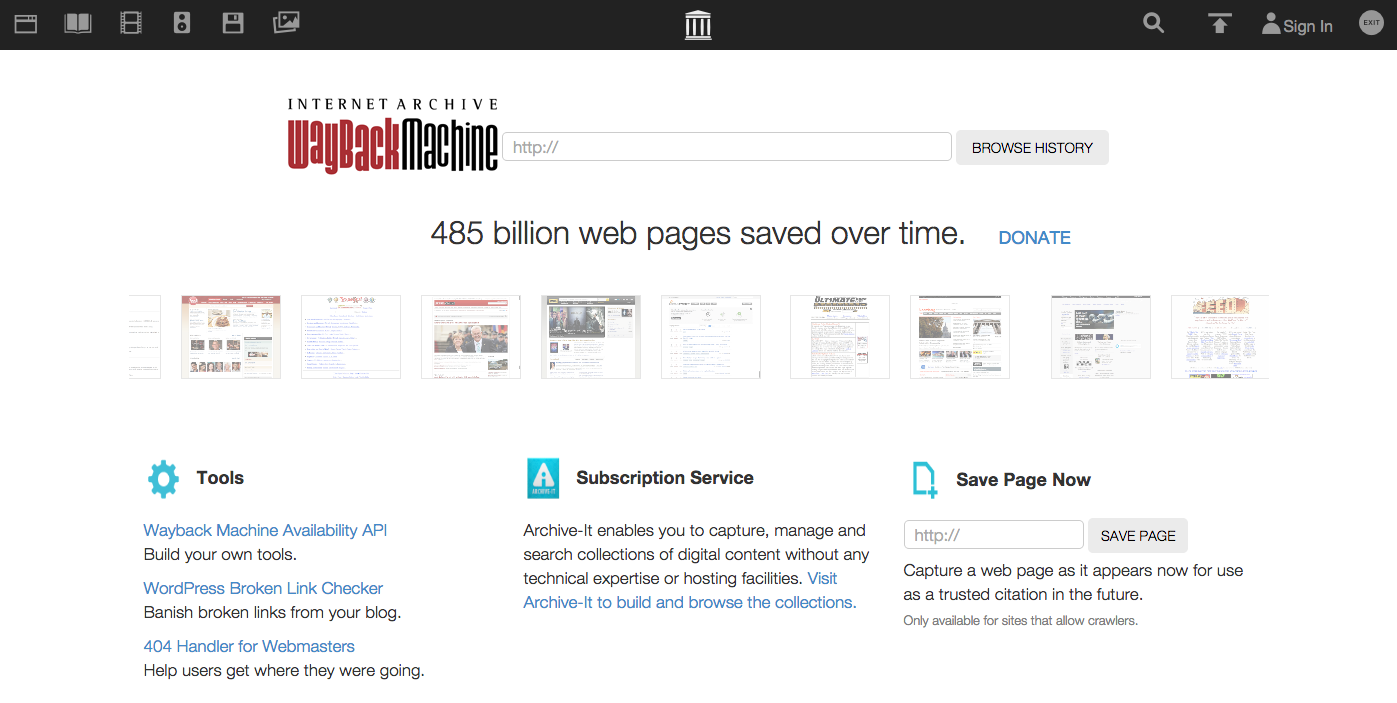
Task: Click the upload arrow icon
Action: [x=1219, y=23]
